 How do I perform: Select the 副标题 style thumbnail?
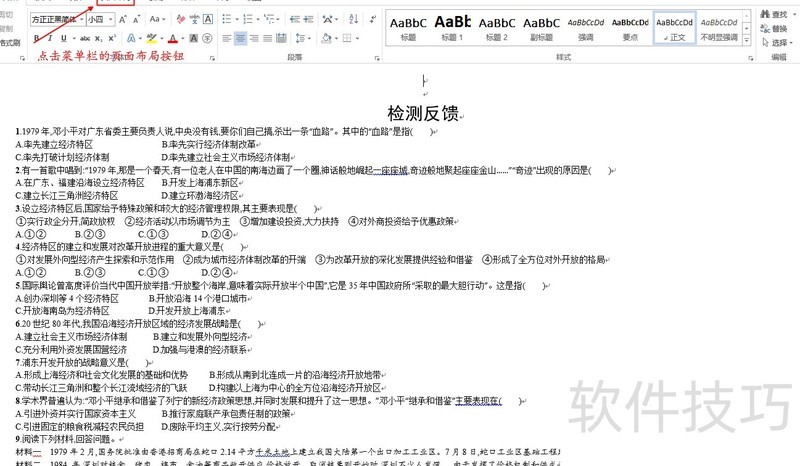[x=541, y=27]
